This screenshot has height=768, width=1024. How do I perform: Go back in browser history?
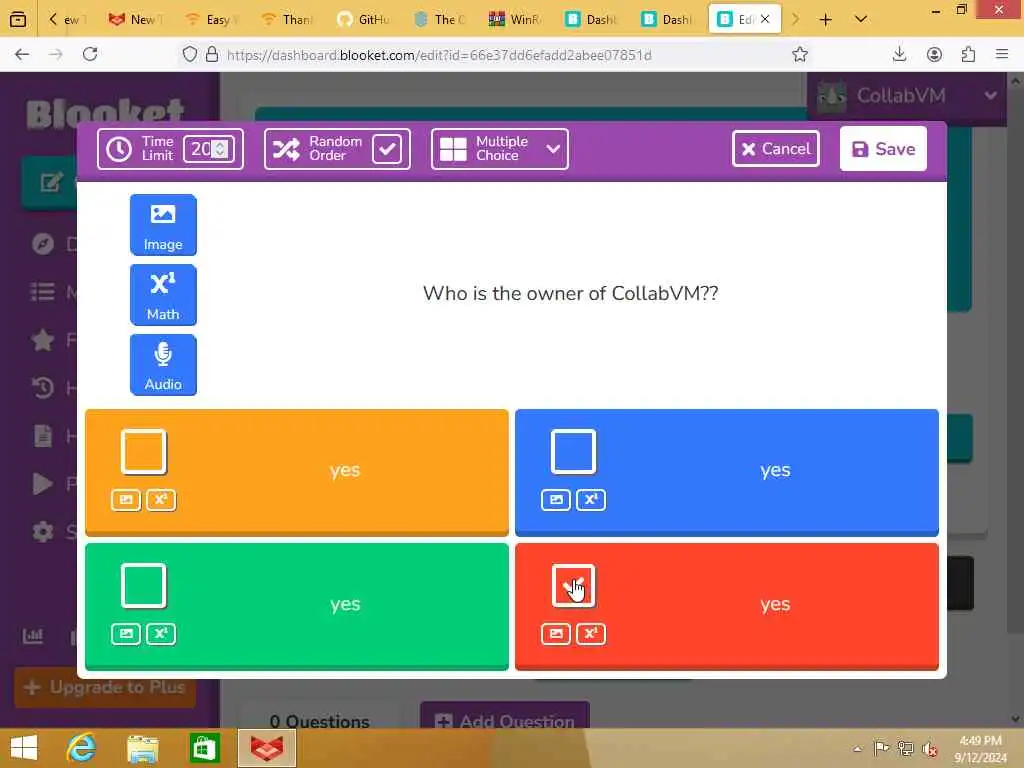pos(22,55)
